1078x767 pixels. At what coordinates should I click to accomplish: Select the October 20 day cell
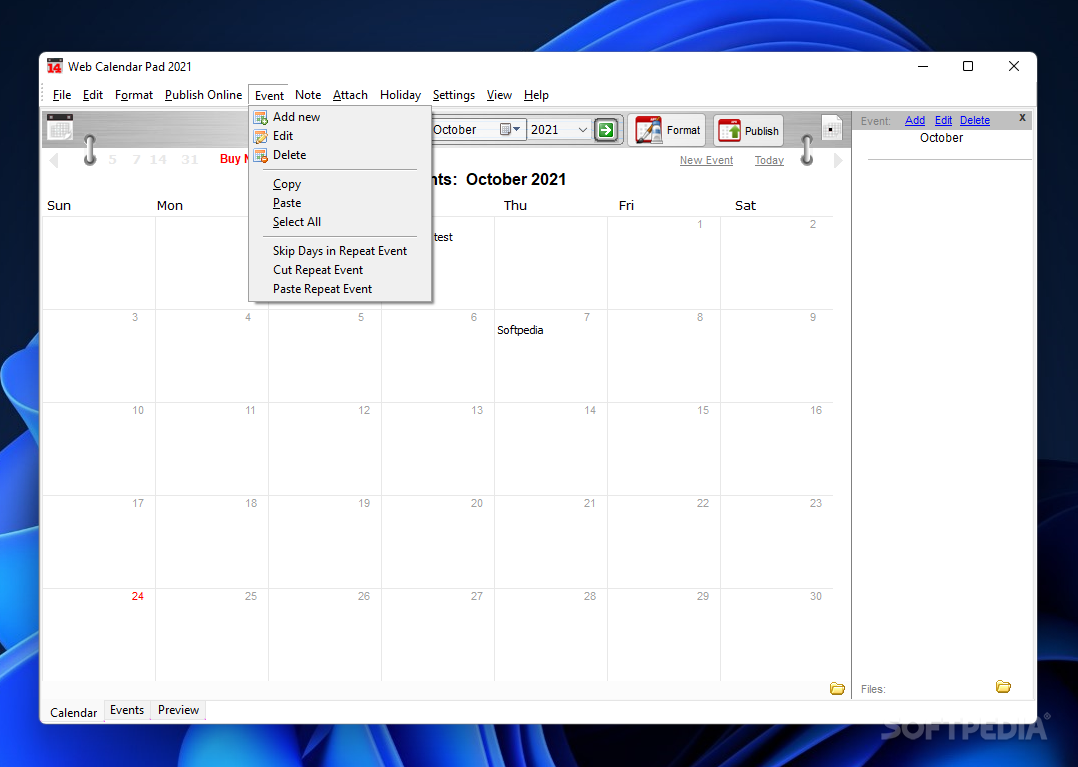coord(437,542)
